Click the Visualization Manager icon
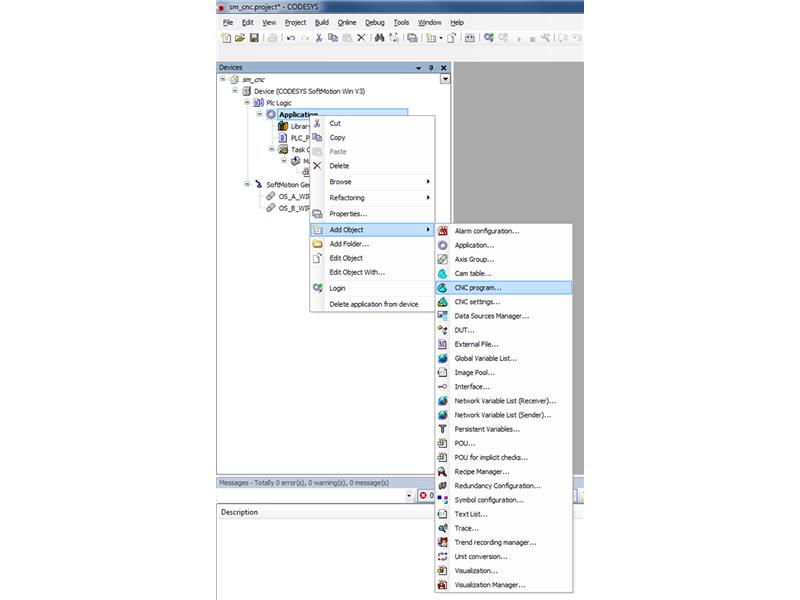 pyautogui.click(x=443, y=585)
